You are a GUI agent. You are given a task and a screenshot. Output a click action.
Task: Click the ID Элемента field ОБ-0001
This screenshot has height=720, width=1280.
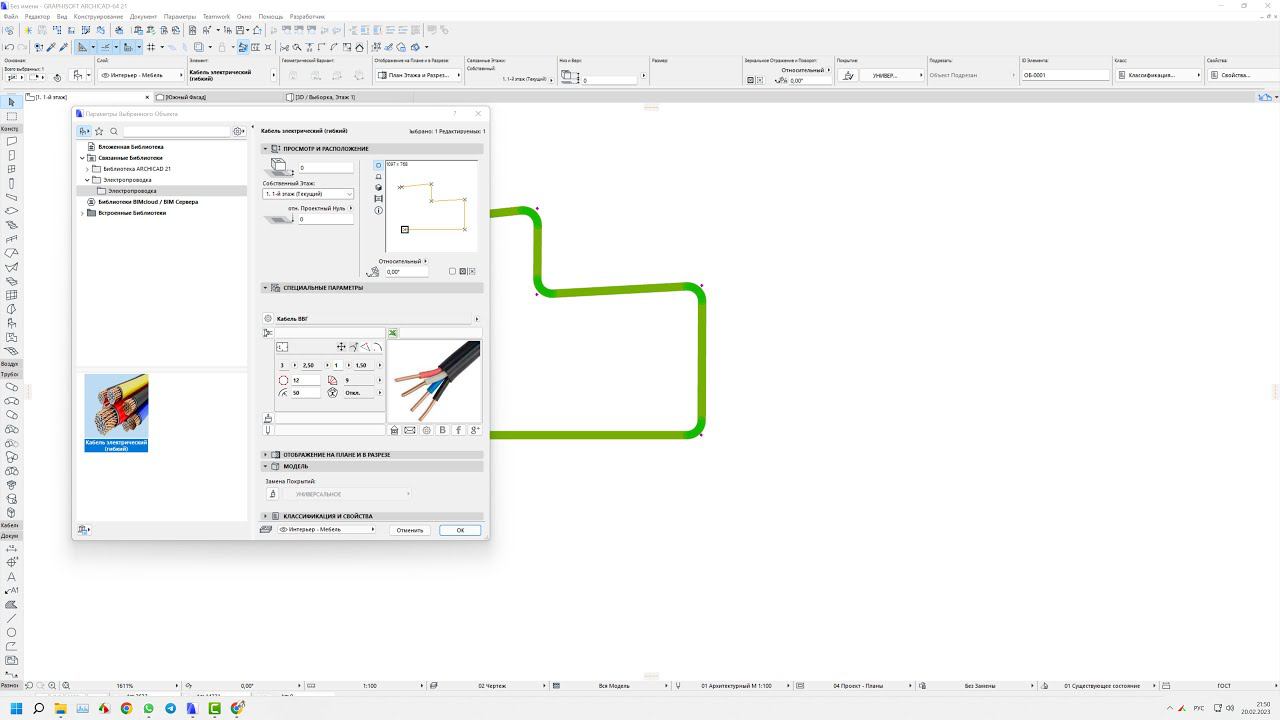(x=1065, y=75)
